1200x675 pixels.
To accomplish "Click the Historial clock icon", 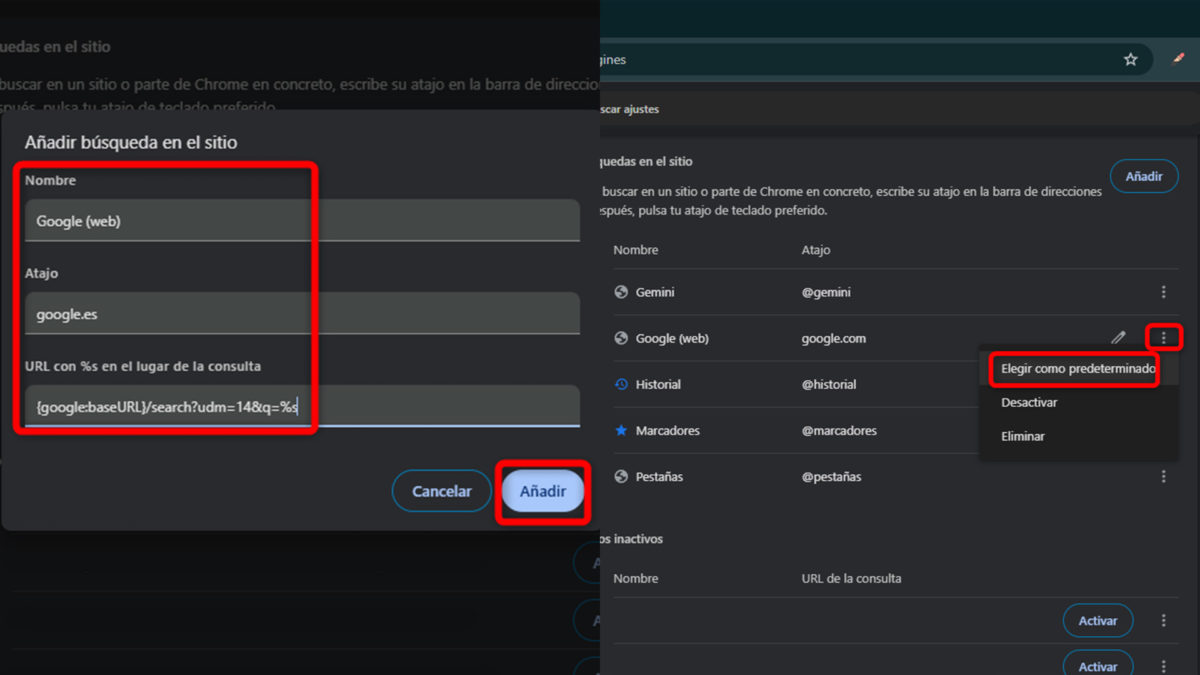I will pyautogui.click(x=621, y=384).
